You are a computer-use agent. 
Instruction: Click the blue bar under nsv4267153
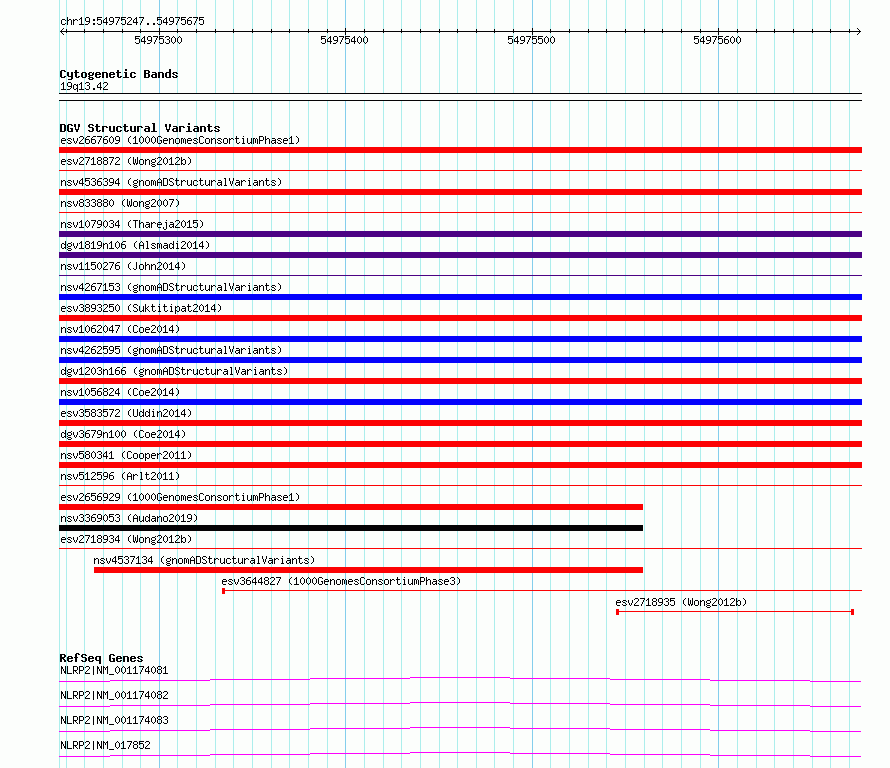[460, 297]
